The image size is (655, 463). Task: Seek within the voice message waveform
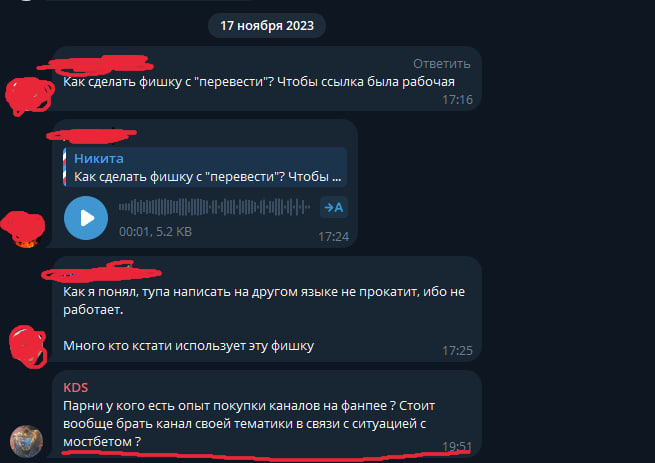[x=214, y=207]
